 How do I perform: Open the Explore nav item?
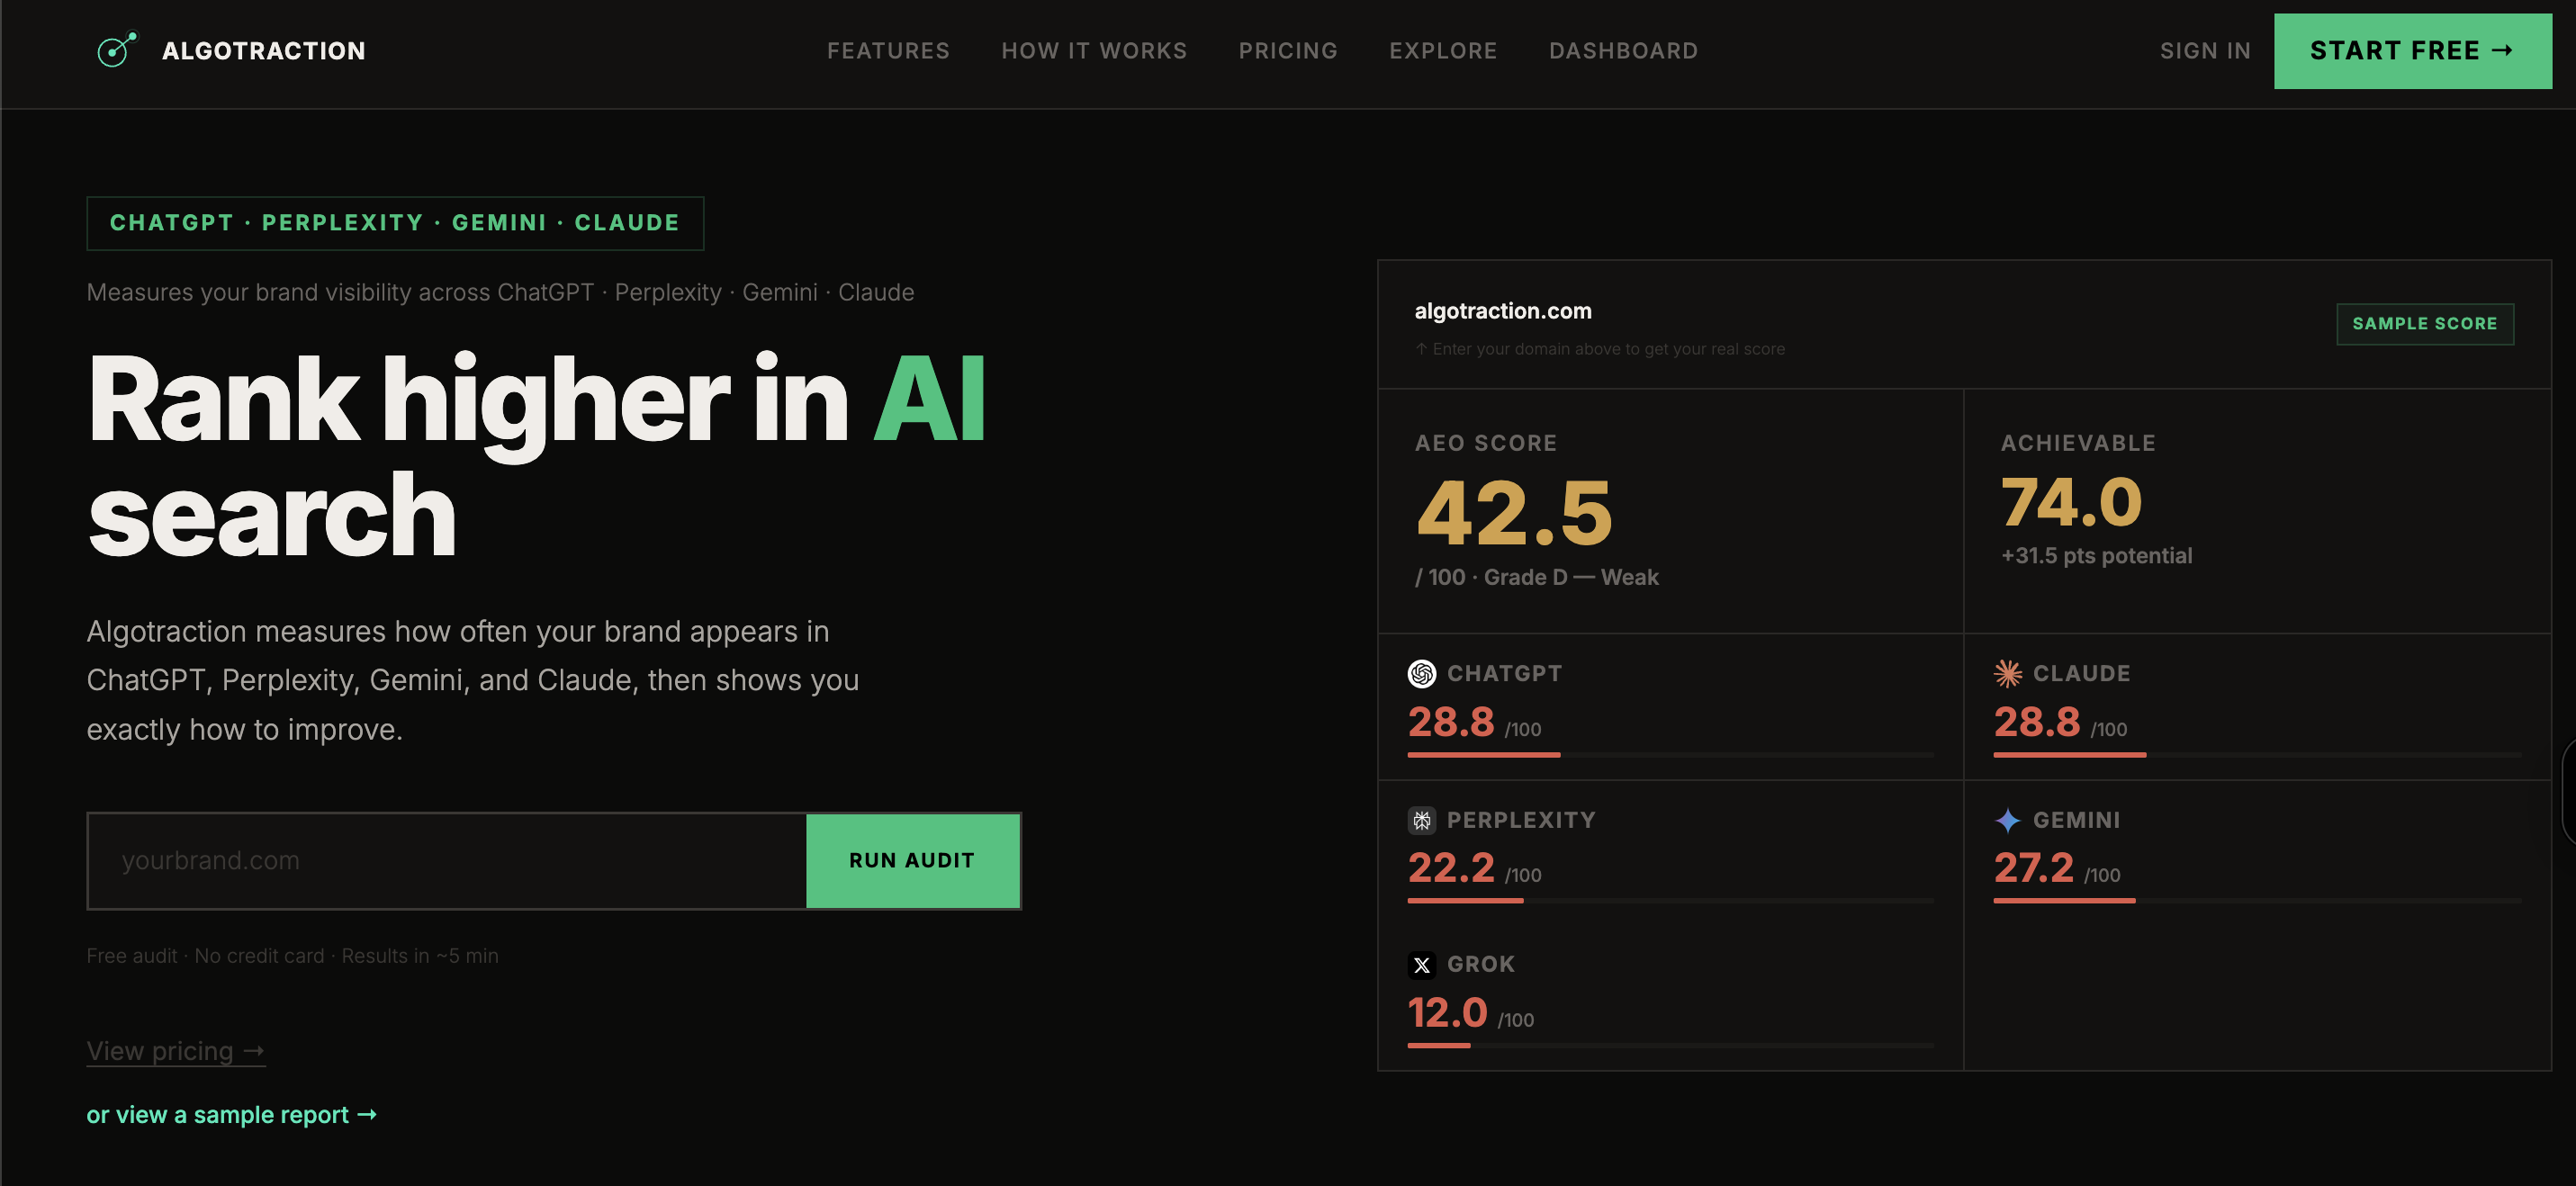[1442, 50]
